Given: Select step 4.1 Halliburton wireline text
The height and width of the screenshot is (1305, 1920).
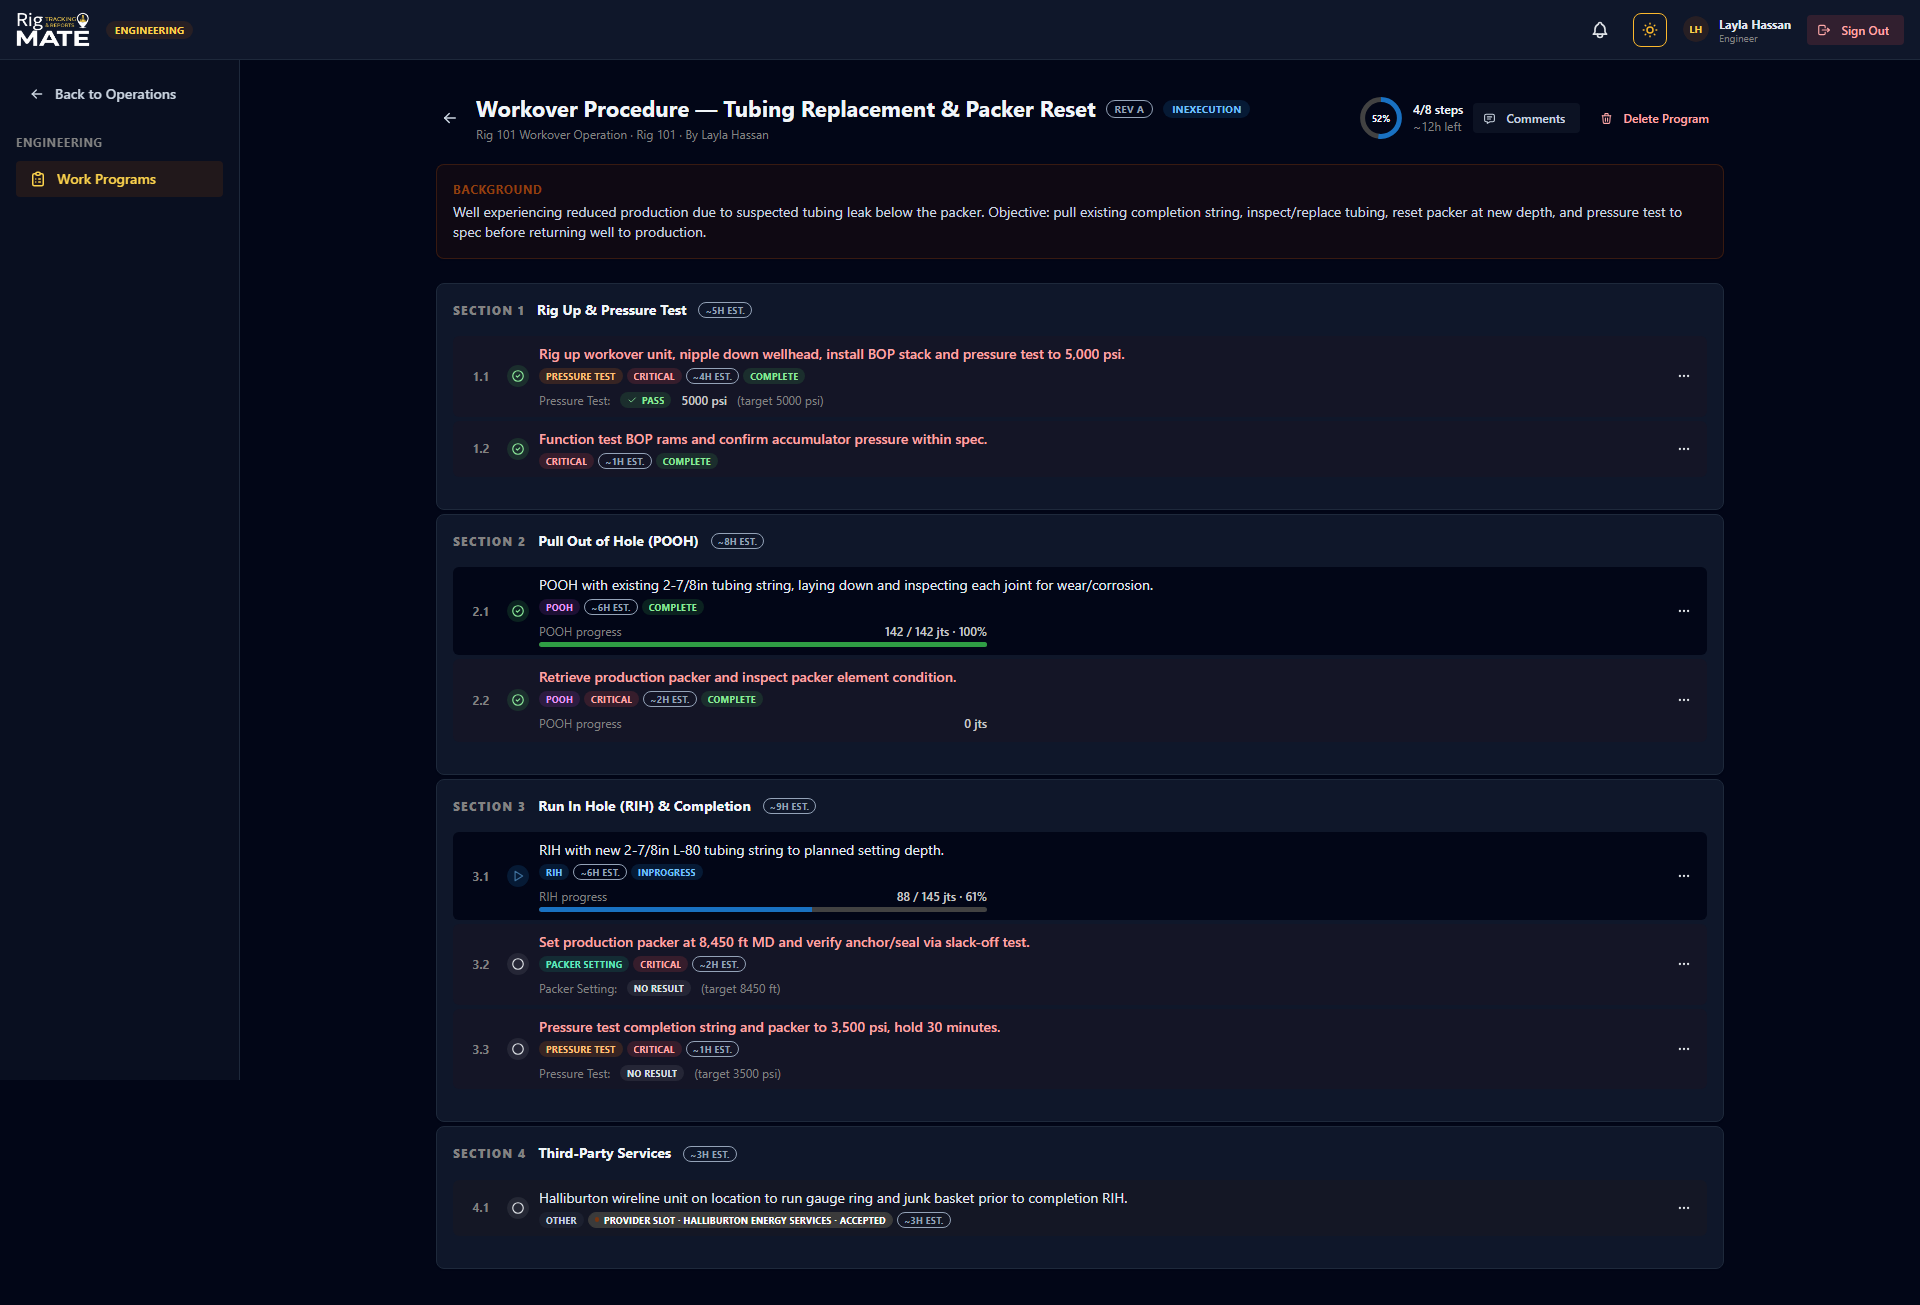Looking at the screenshot, I should 833,1198.
